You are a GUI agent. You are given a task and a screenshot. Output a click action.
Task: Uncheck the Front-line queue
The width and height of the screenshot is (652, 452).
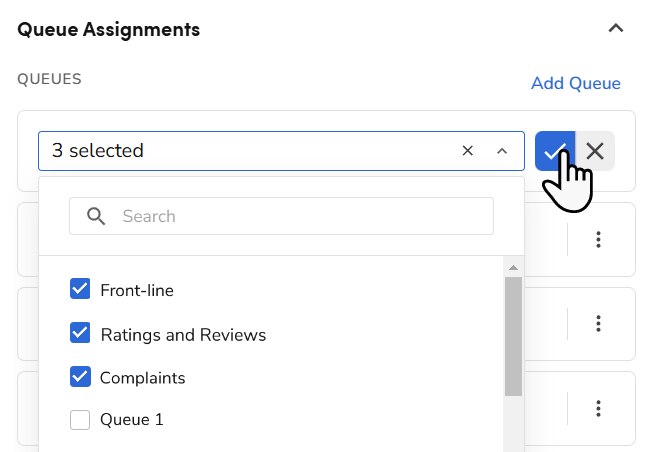(x=80, y=289)
